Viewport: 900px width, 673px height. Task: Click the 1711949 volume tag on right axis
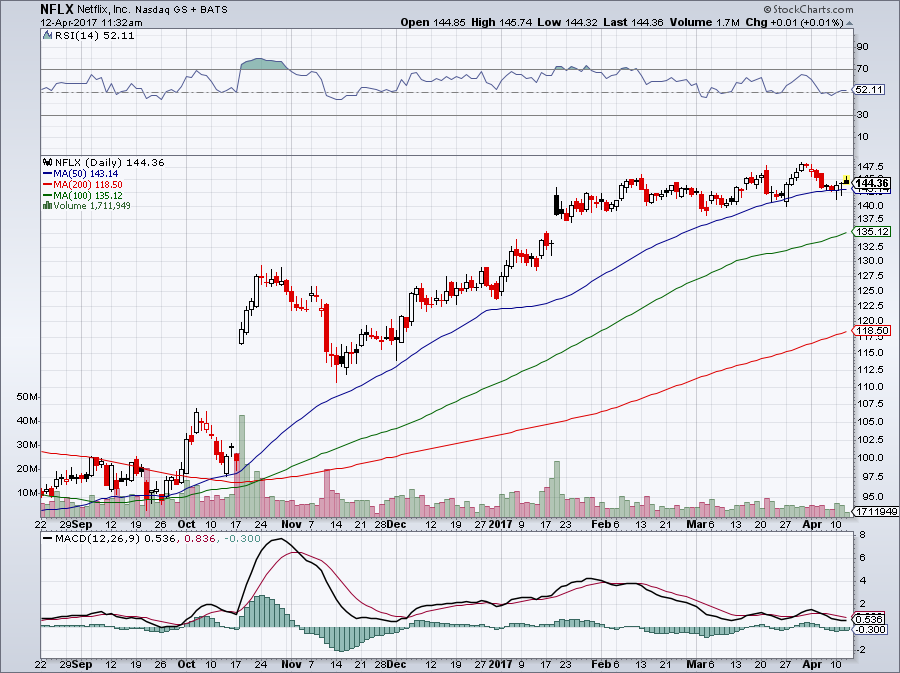click(x=876, y=511)
